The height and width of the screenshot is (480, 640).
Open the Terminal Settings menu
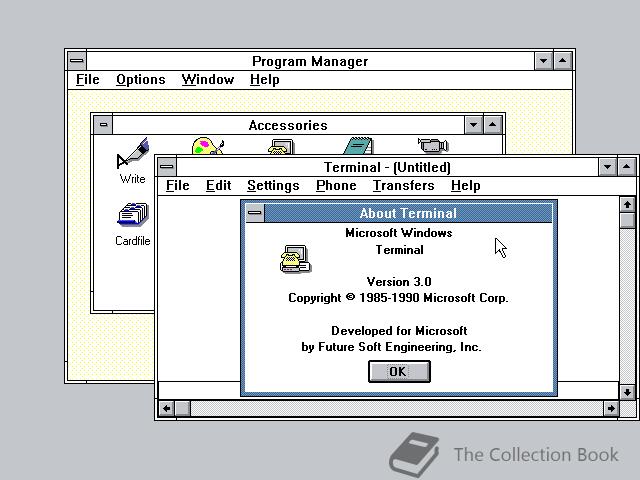(x=273, y=186)
